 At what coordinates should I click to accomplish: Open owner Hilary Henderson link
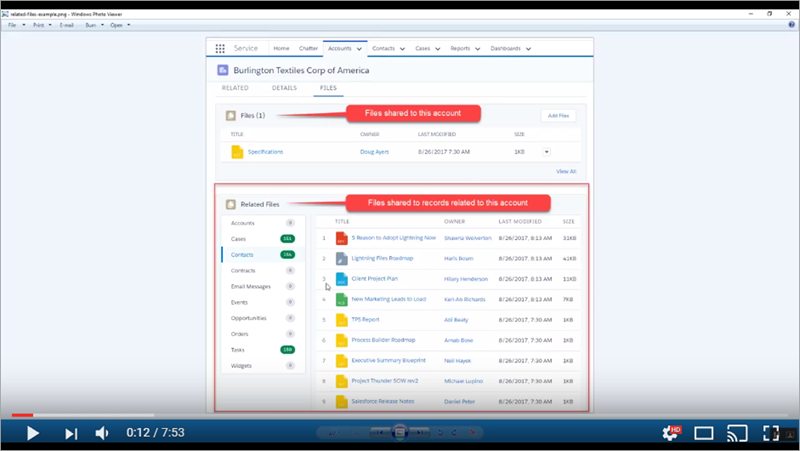click(466, 279)
